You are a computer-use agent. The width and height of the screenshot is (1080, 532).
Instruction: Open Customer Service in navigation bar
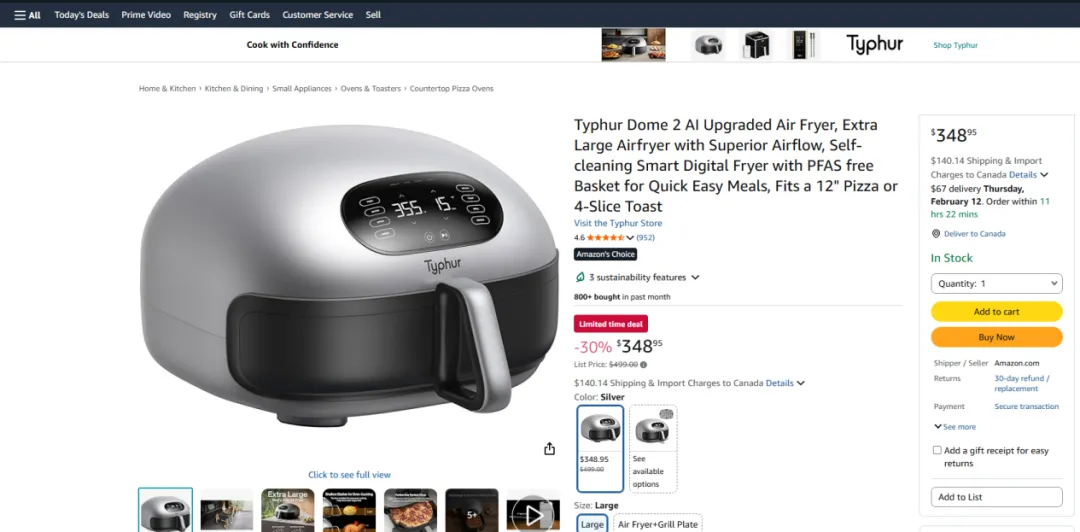318,14
